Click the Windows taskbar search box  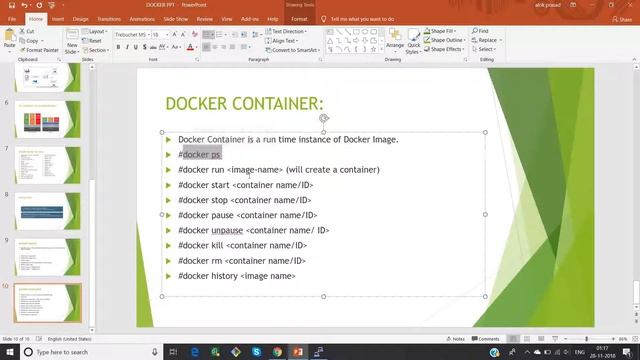91,352
